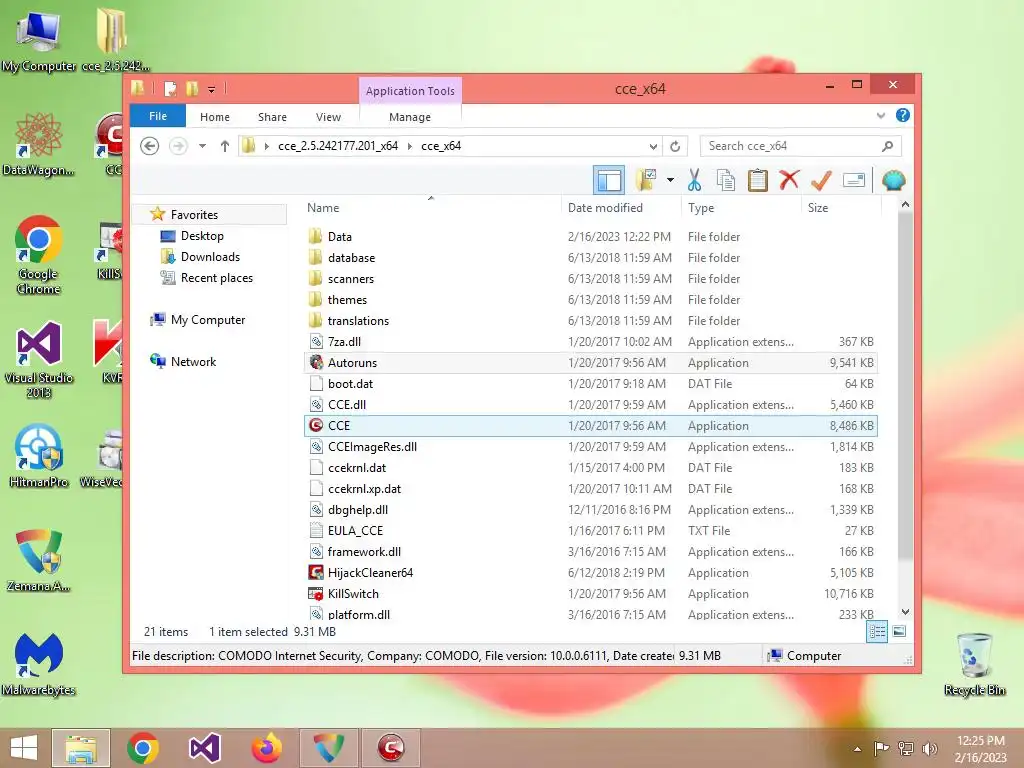1024x768 pixels.
Task: Select the Data folder
Action: (590, 236)
